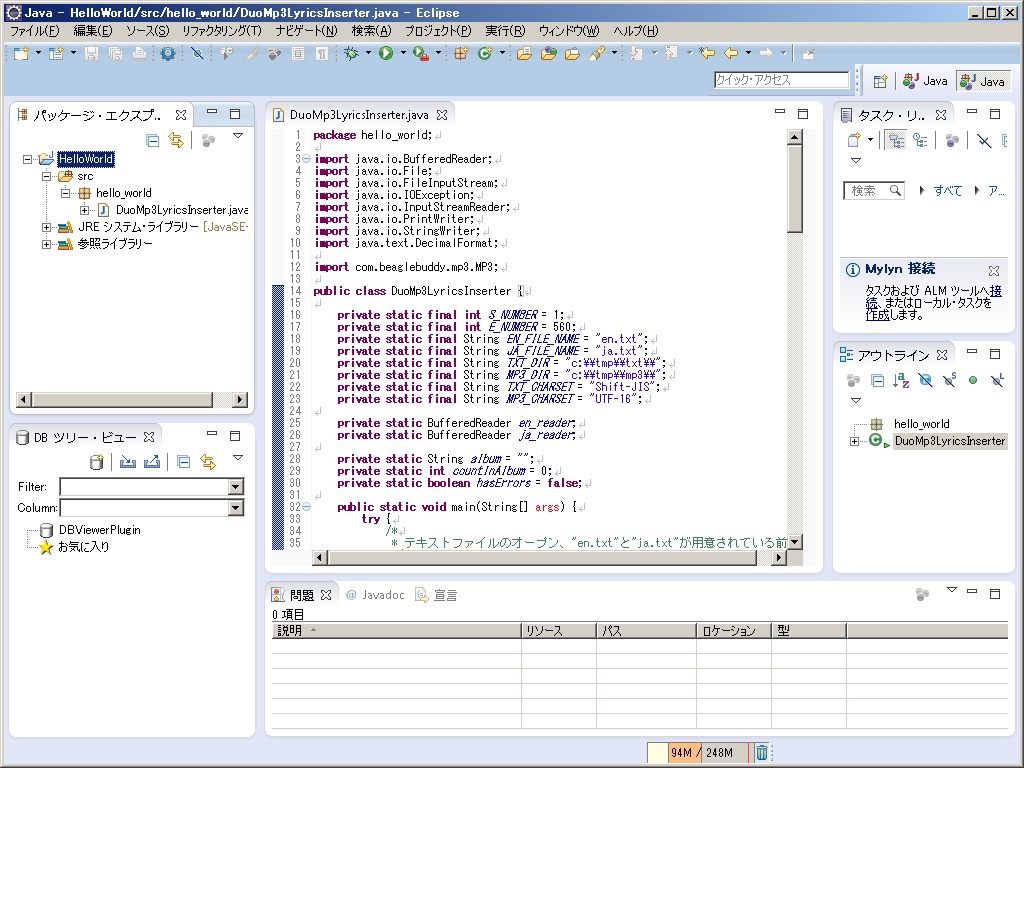Image resolution: width=1024 pixels, height=900 pixels.
Task: Click 接続 link in Mylyn panel
Action: point(995,291)
